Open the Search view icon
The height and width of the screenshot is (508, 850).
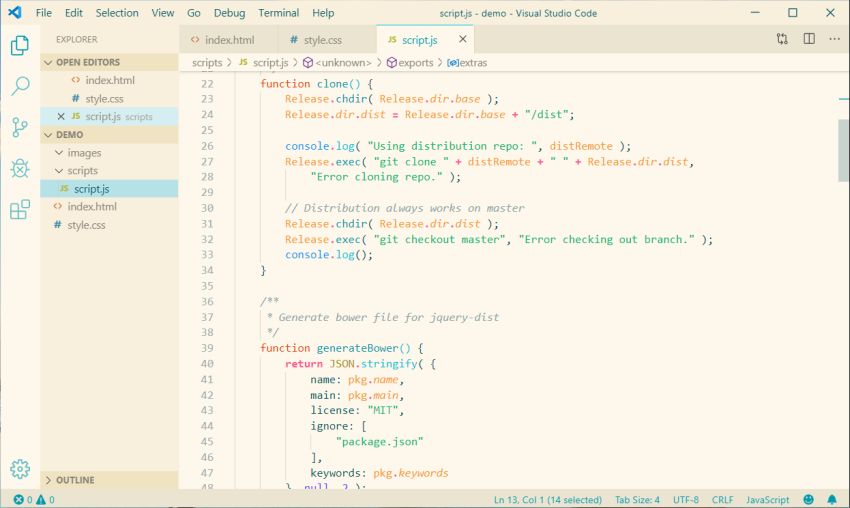coord(20,86)
